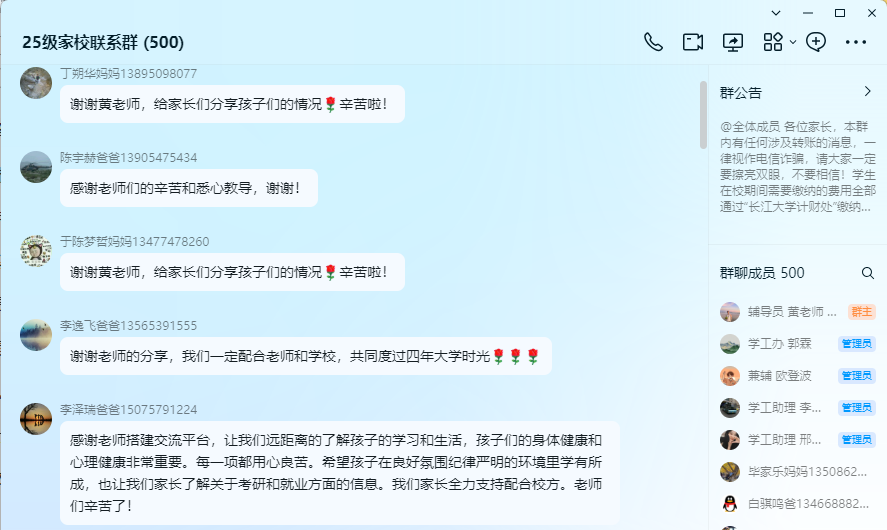Start a video call with the group

[x=692, y=42]
